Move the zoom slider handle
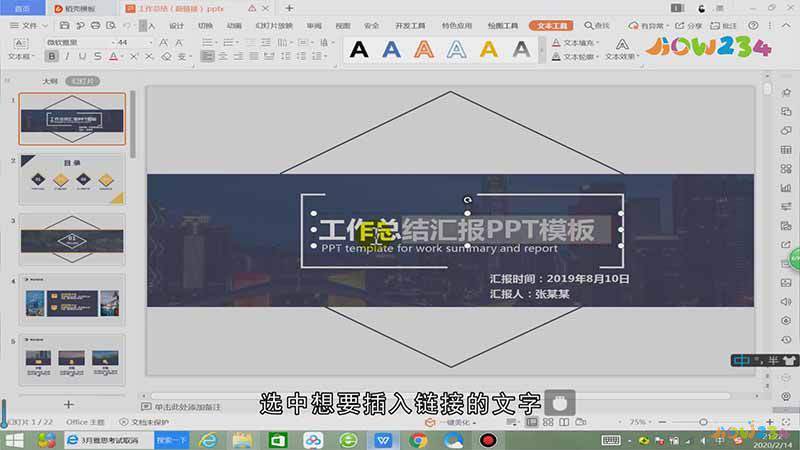800x450 pixels. [703, 422]
